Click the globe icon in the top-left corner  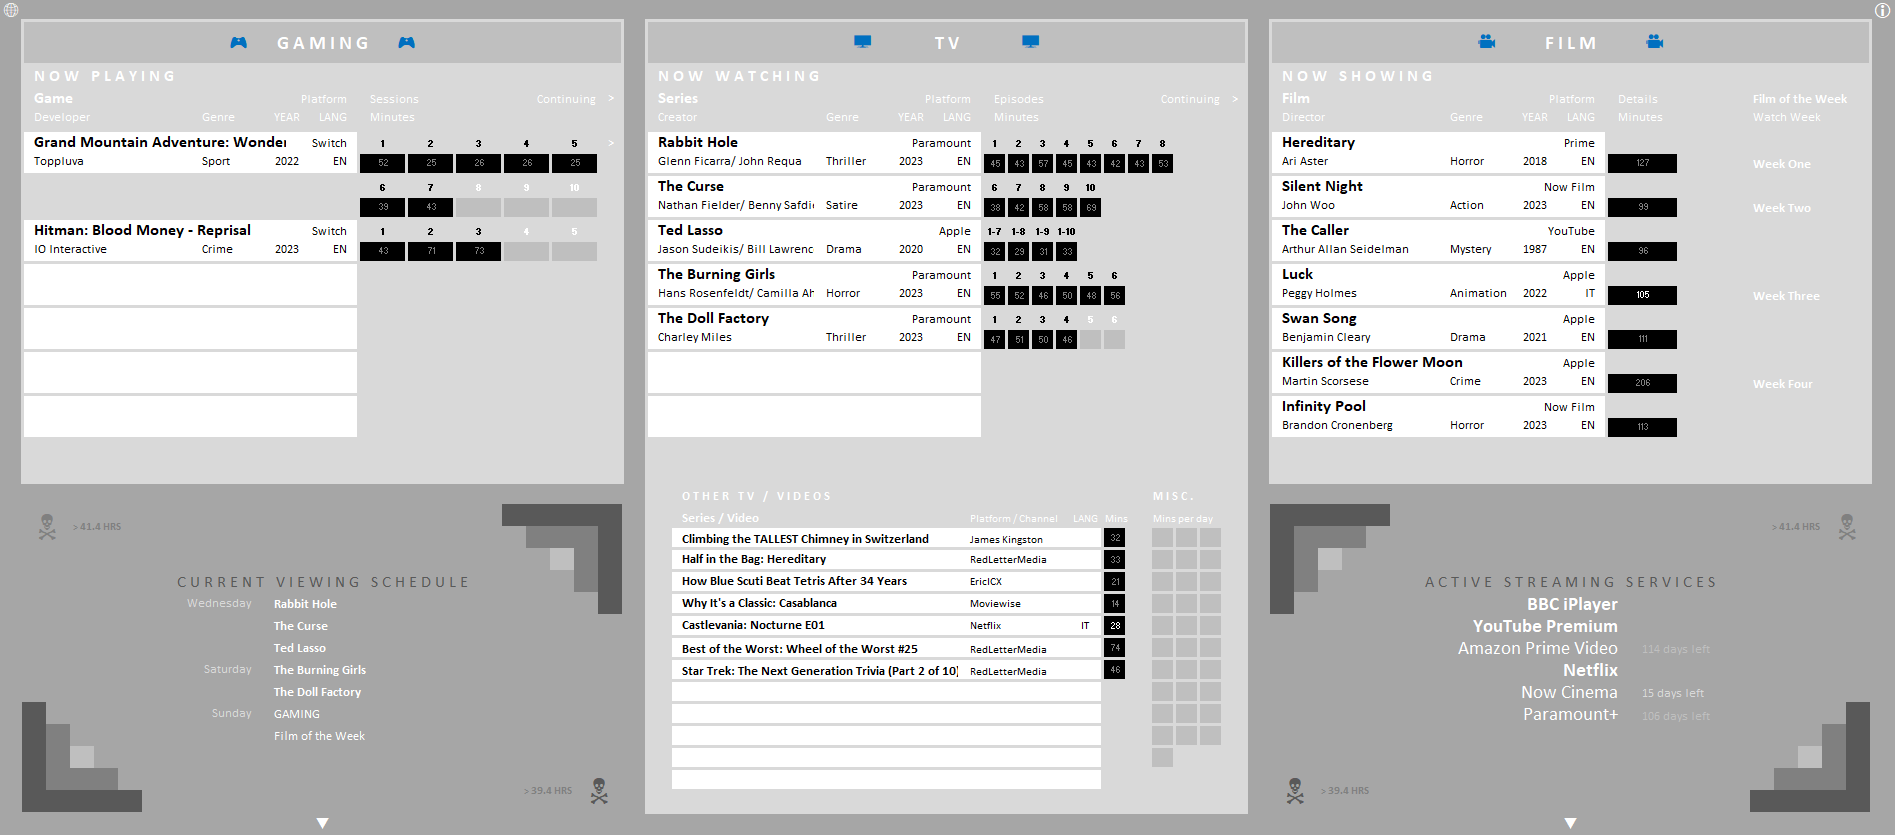pyautogui.click(x=11, y=10)
